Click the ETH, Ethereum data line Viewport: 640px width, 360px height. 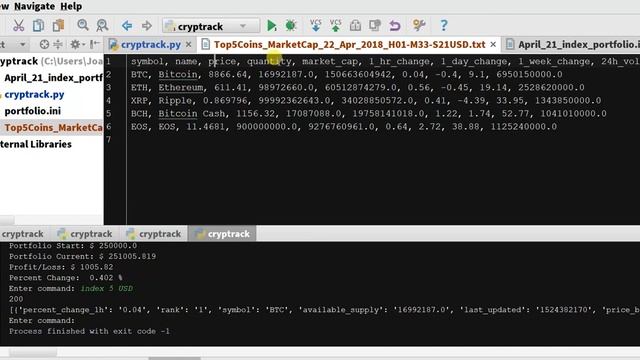[357, 88]
